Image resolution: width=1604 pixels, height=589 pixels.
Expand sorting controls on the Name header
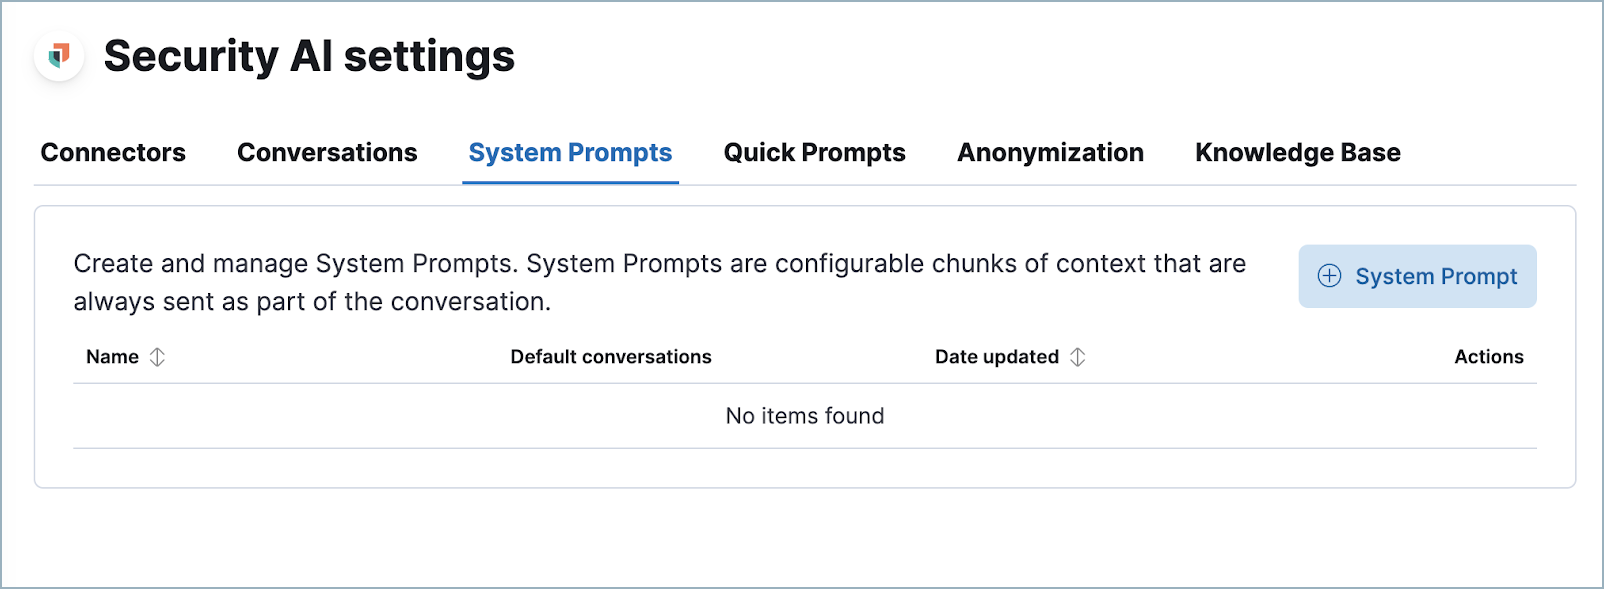pyautogui.click(x=158, y=356)
